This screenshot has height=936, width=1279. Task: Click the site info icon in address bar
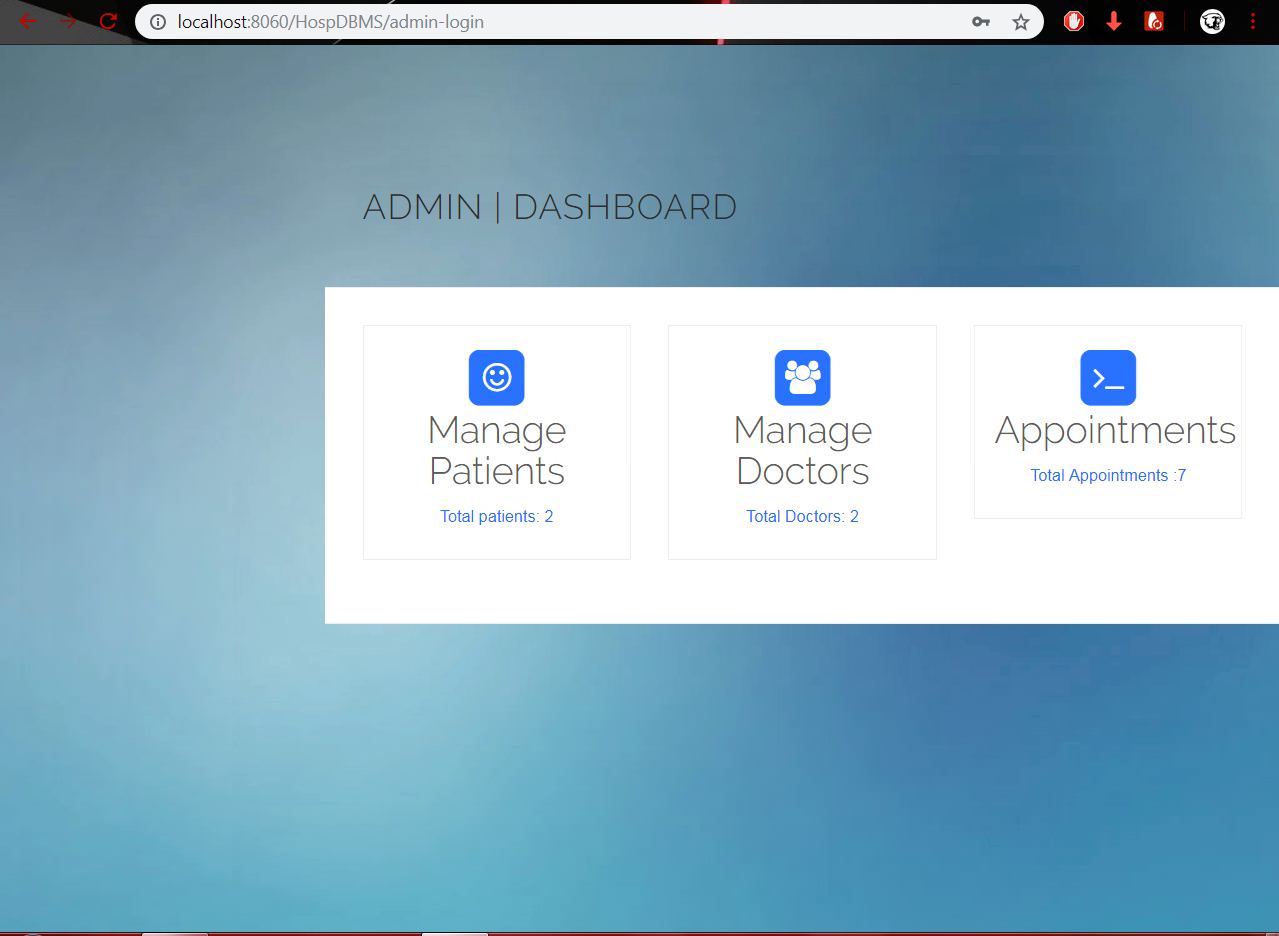157,21
